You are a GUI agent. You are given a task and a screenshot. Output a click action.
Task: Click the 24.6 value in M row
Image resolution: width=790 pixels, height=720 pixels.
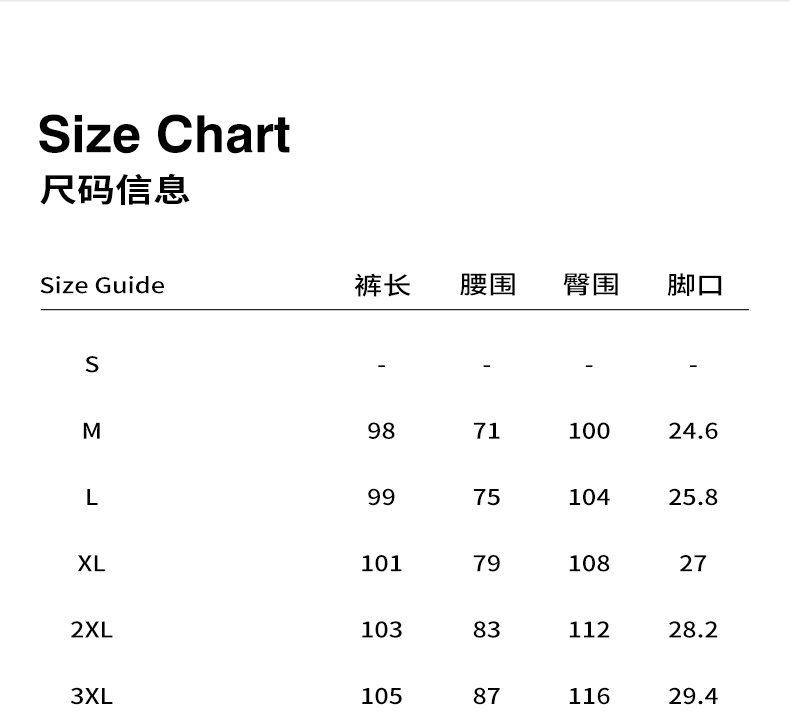click(693, 431)
